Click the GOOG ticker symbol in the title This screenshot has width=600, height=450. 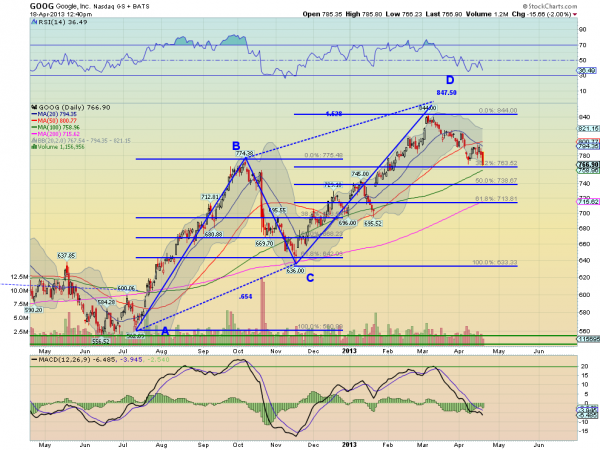pyautogui.click(x=42, y=6)
